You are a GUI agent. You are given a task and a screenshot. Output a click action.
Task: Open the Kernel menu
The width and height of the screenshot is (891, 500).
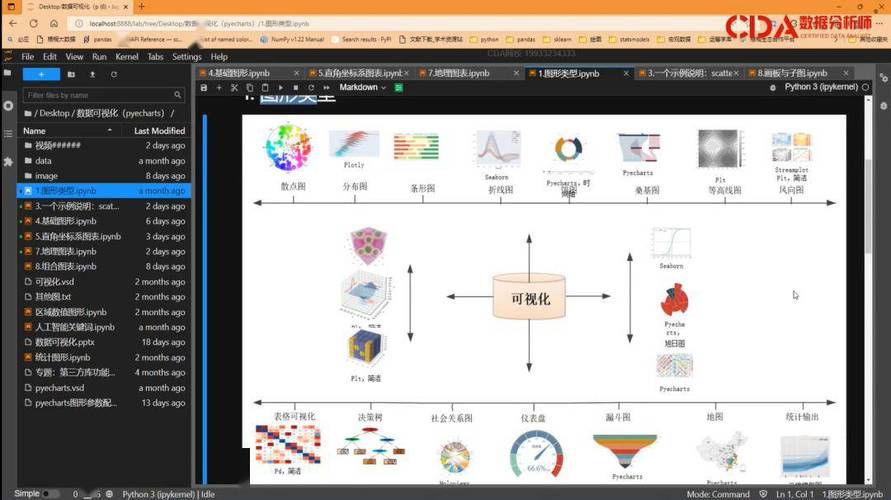[x=127, y=57]
